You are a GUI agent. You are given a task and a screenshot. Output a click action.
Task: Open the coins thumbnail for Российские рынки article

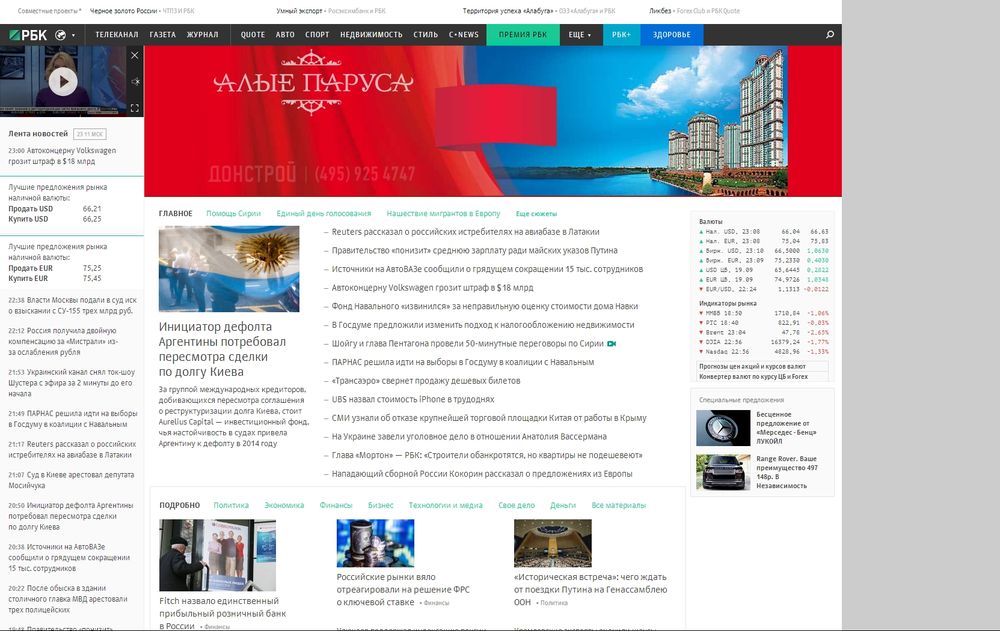(x=375, y=543)
